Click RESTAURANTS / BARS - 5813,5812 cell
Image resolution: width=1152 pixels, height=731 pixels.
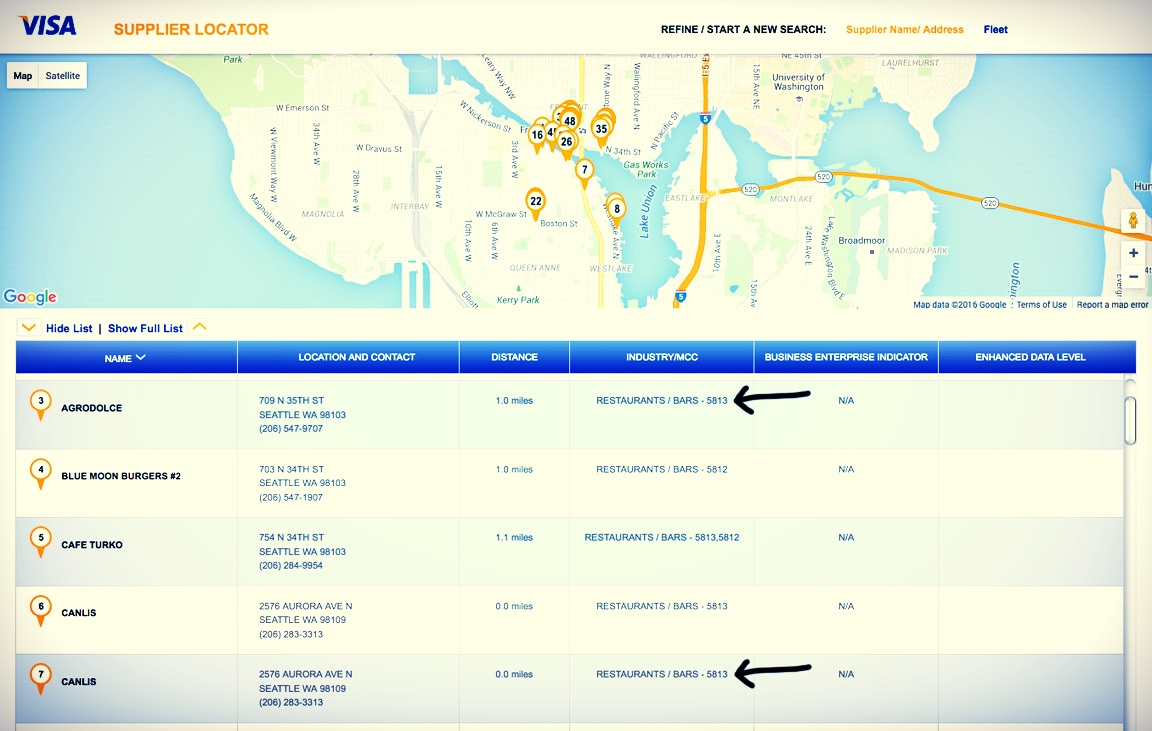click(662, 537)
